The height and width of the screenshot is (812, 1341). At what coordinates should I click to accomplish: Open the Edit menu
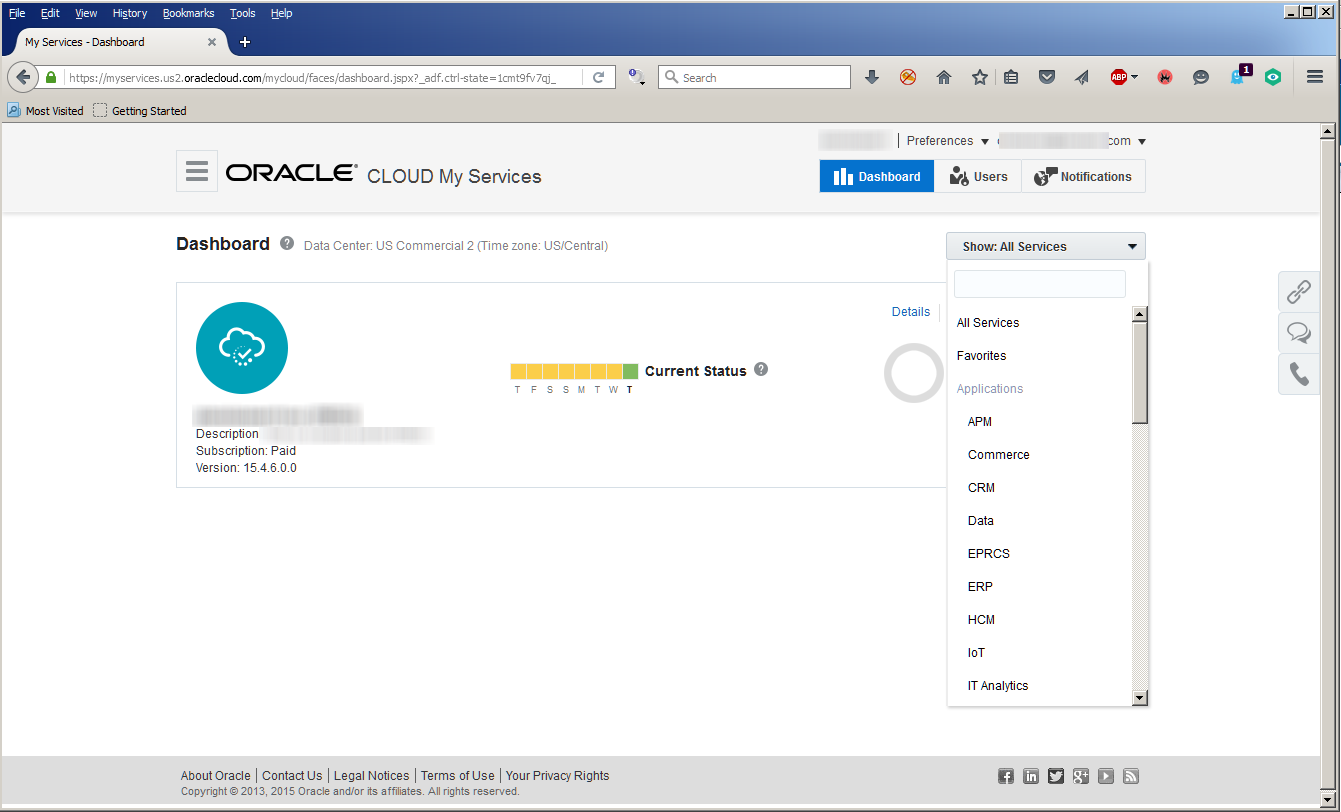click(x=50, y=13)
